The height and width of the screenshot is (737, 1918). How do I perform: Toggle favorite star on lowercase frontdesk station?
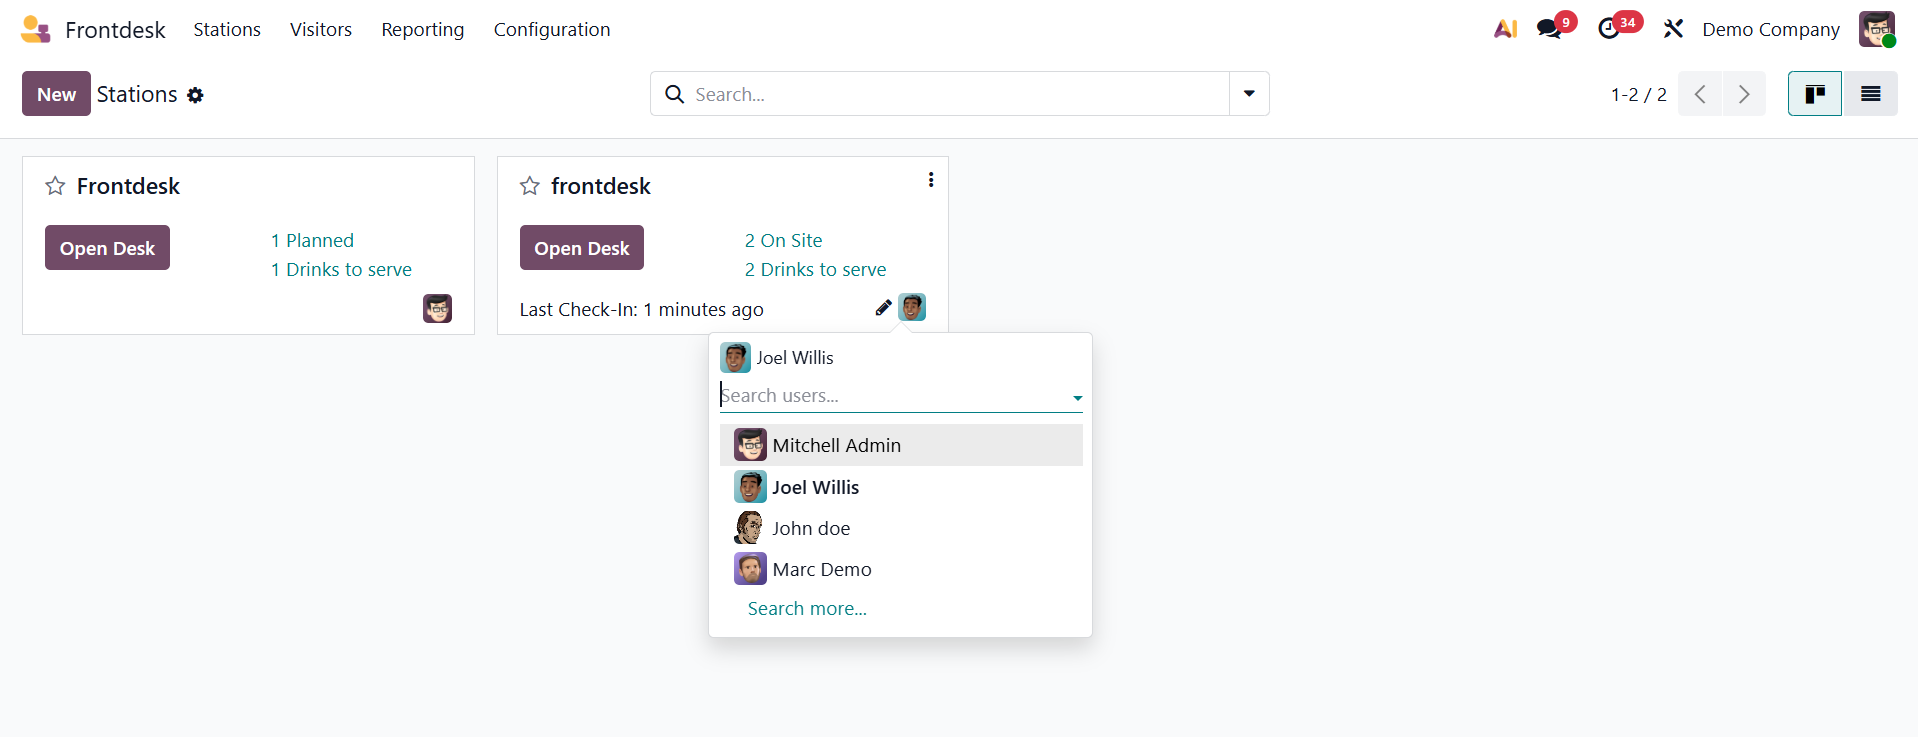[x=530, y=186]
